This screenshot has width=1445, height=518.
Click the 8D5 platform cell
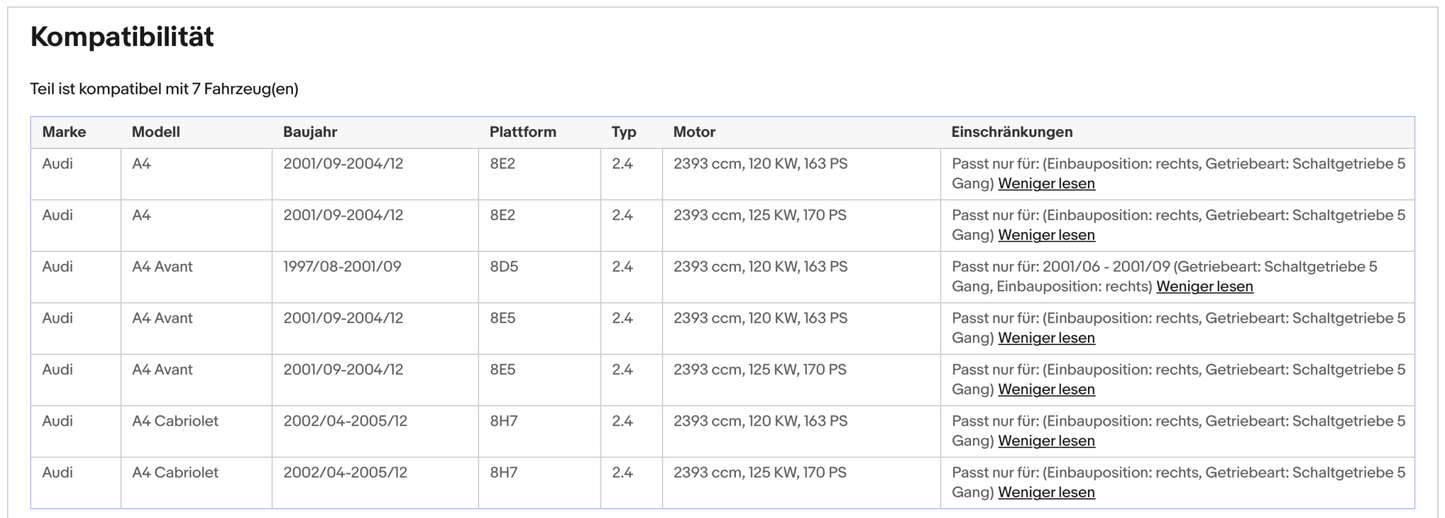[502, 267]
